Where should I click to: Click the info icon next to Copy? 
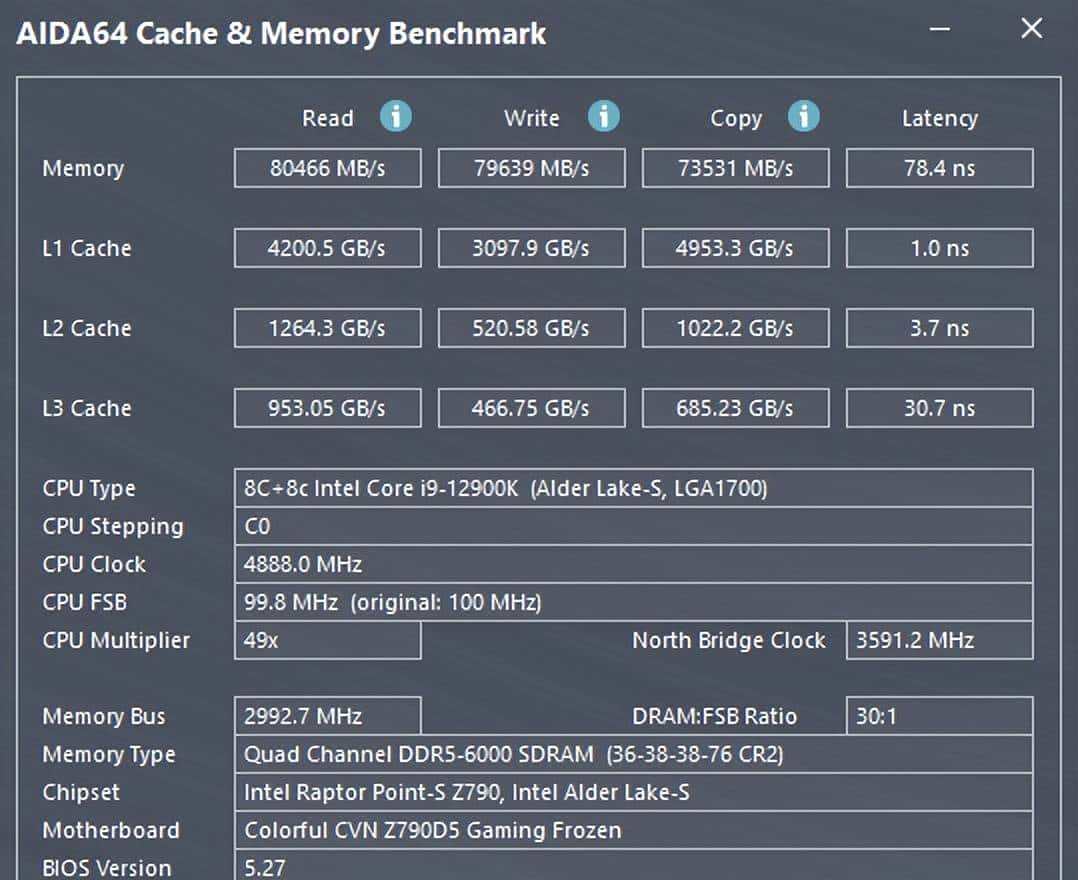point(803,117)
